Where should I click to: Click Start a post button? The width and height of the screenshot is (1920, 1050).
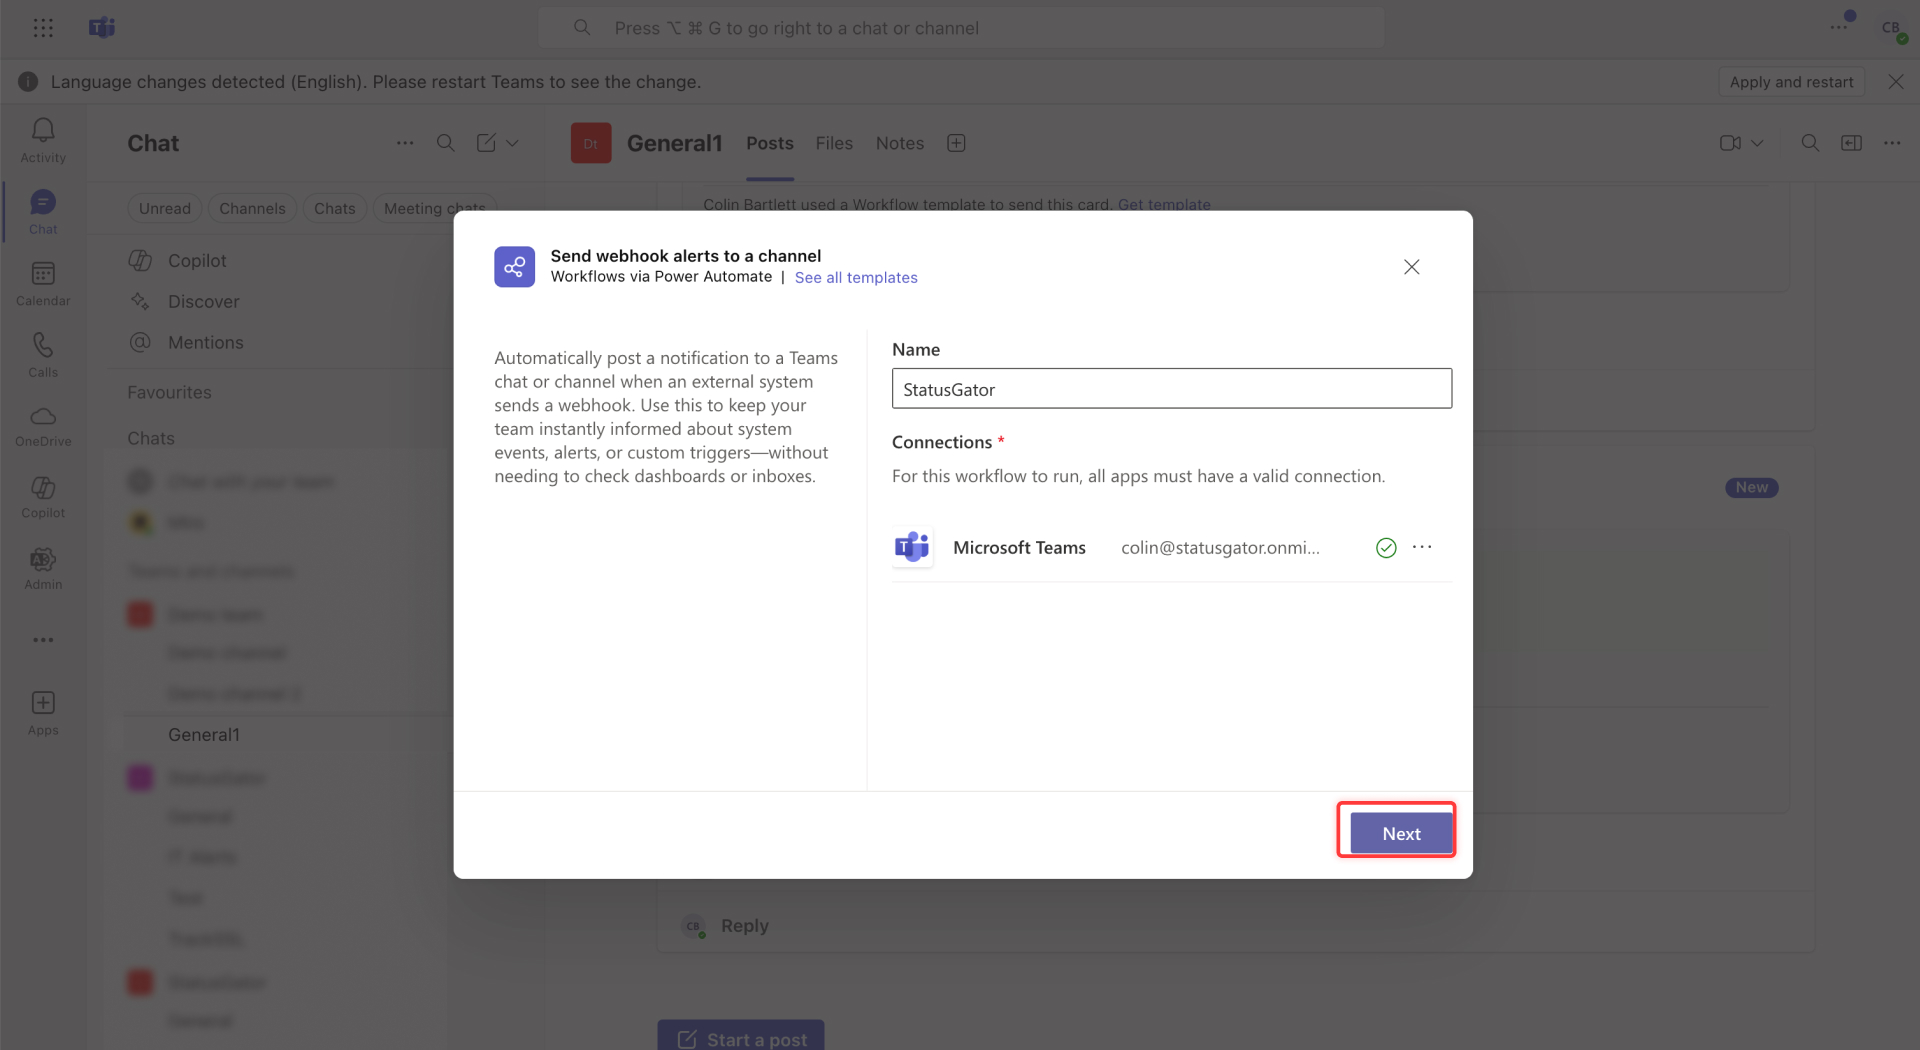(740, 1038)
